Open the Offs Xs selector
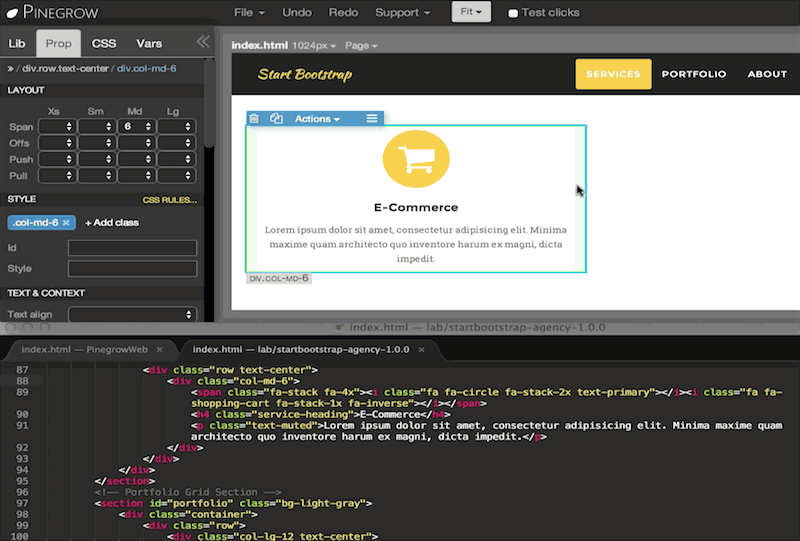This screenshot has height=541, width=800. (x=57, y=143)
